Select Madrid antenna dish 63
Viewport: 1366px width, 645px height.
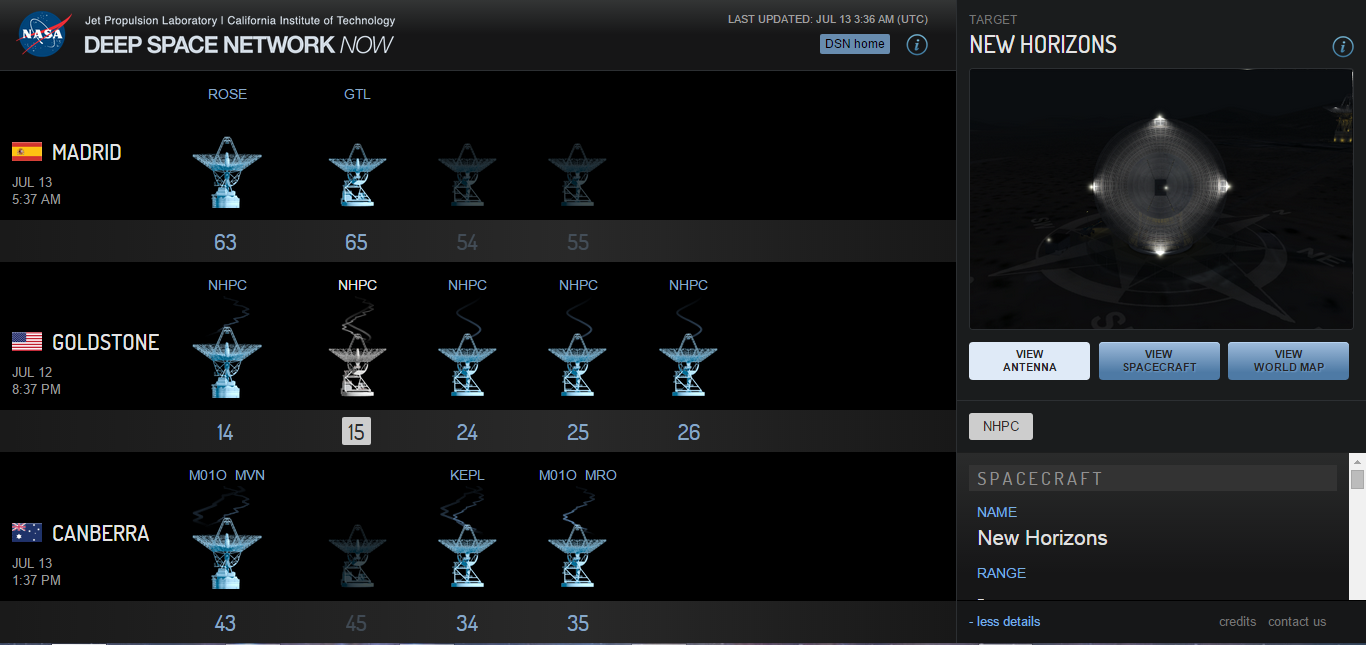pos(226,171)
